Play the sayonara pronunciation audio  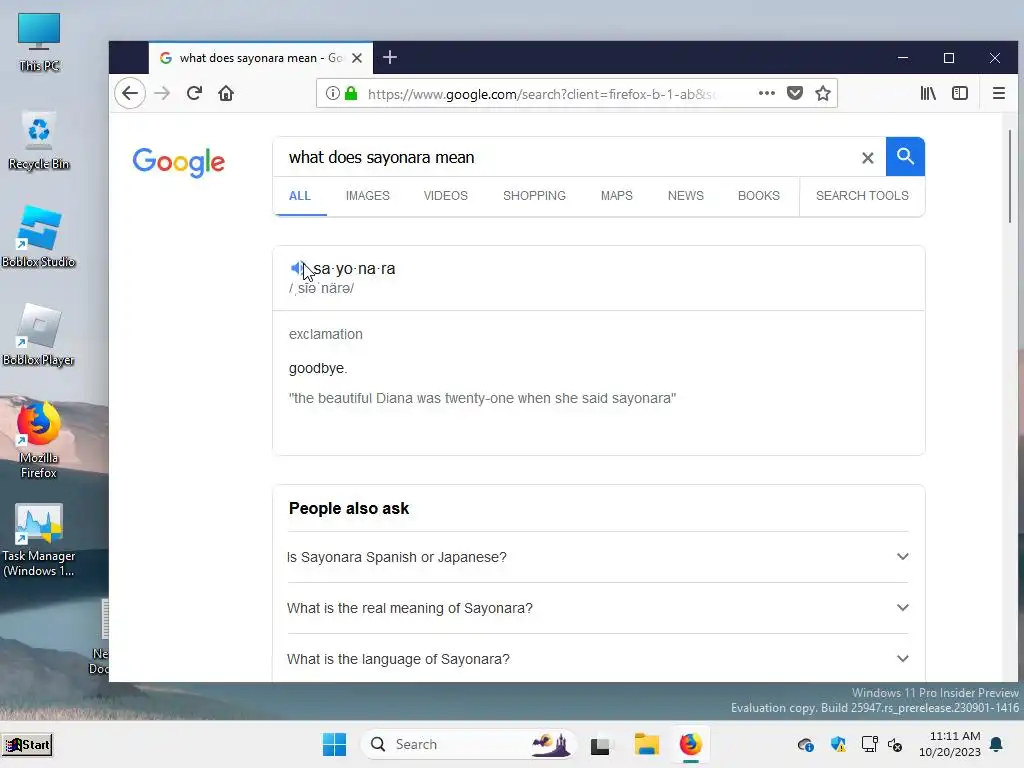[x=296, y=268]
